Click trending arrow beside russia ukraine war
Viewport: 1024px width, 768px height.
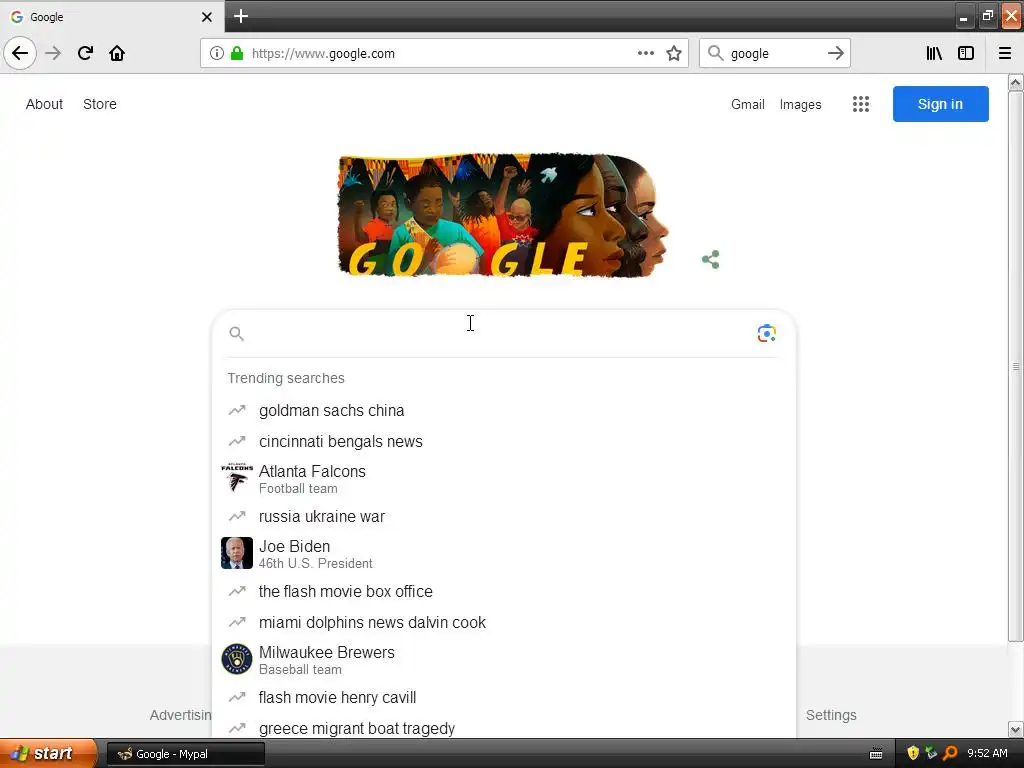point(236,516)
